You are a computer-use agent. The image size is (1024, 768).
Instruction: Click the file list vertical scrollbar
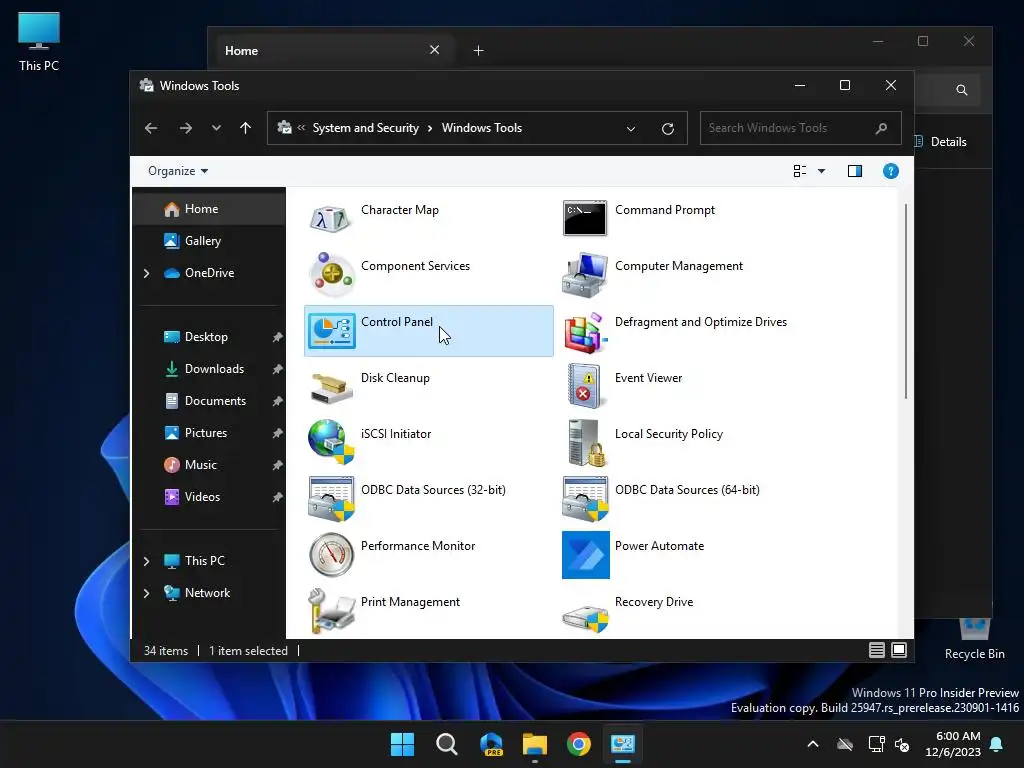(906, 301)
